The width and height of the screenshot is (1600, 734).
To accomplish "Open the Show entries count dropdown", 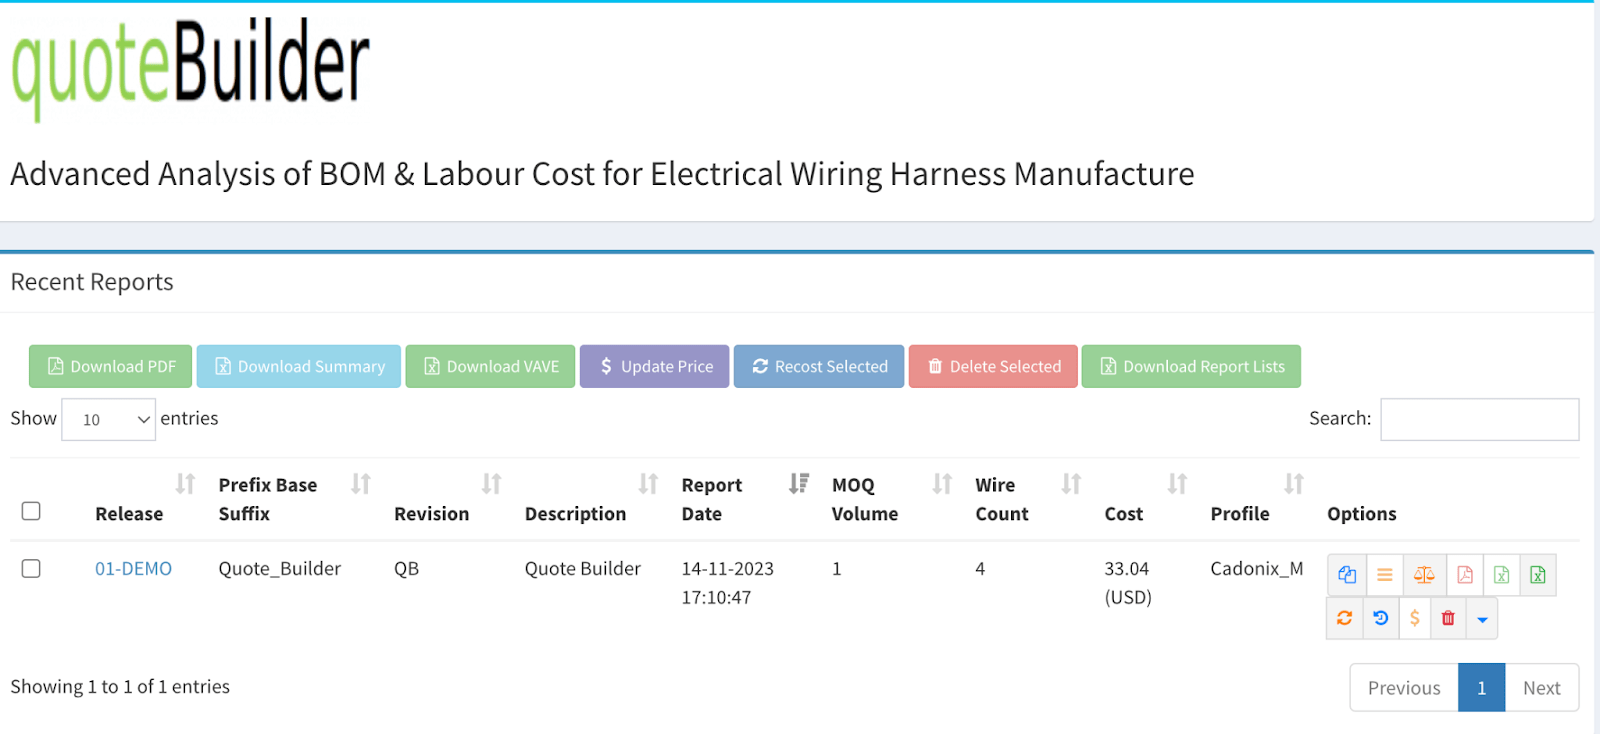I will 108,420.
